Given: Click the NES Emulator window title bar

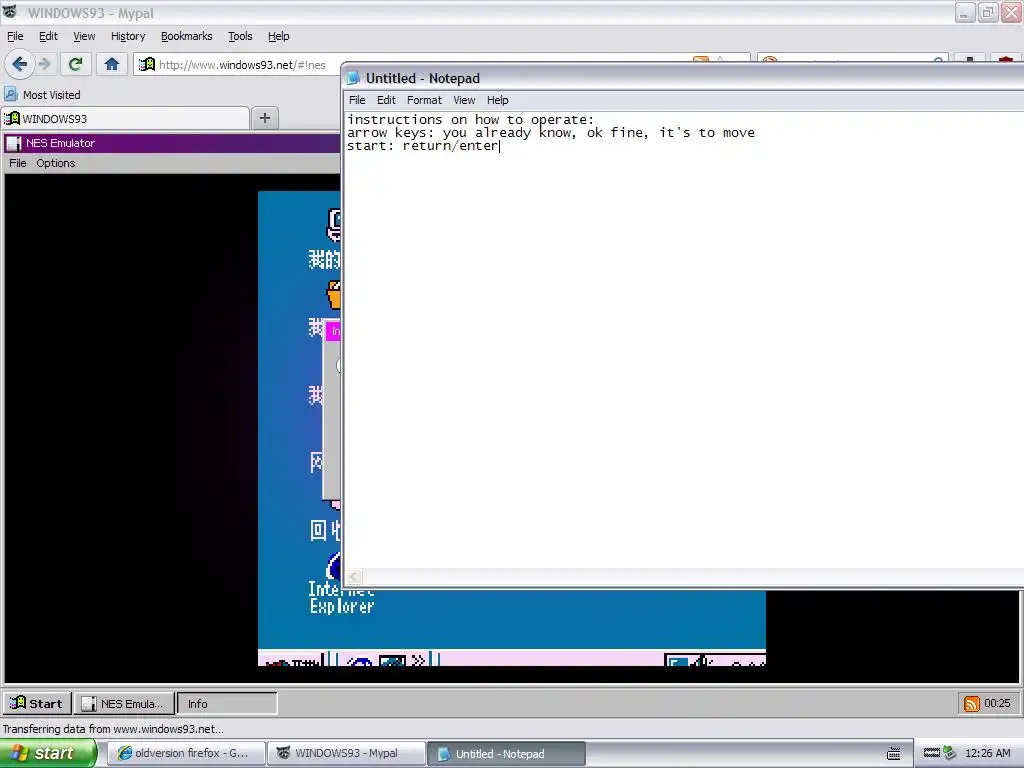Looking at the screenshot, I should 172,143.
